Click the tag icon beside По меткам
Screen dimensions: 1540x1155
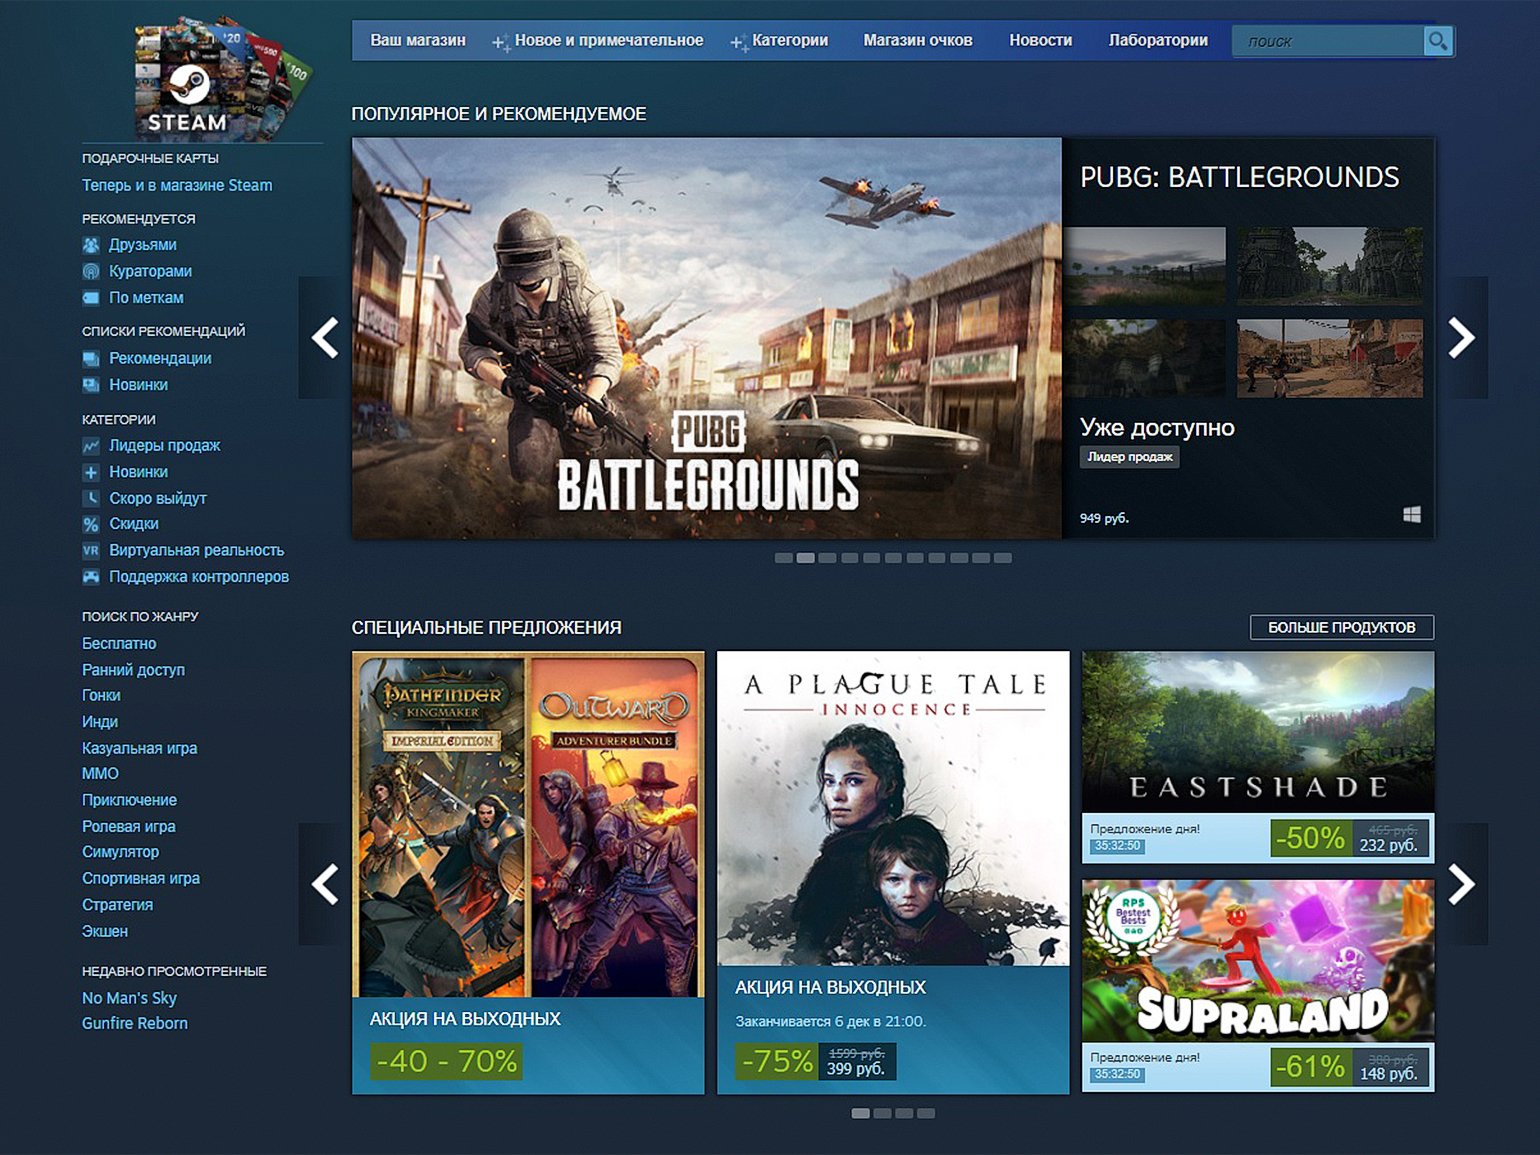pos(91,298)
